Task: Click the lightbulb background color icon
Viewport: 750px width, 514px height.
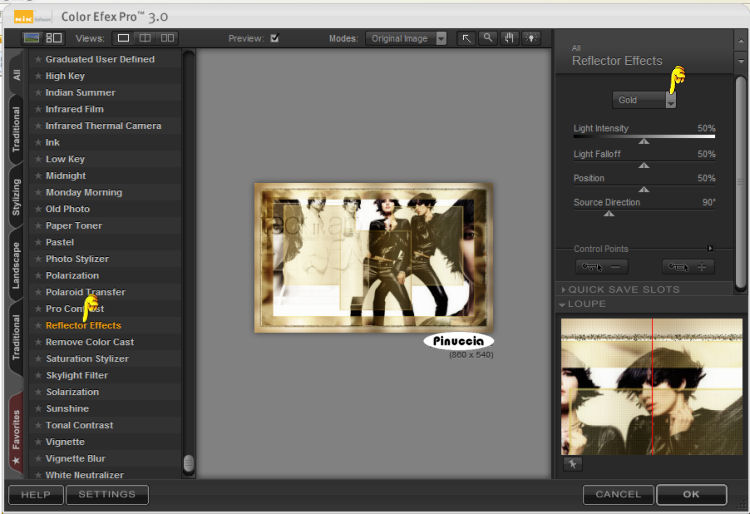Action: point(530,38)
